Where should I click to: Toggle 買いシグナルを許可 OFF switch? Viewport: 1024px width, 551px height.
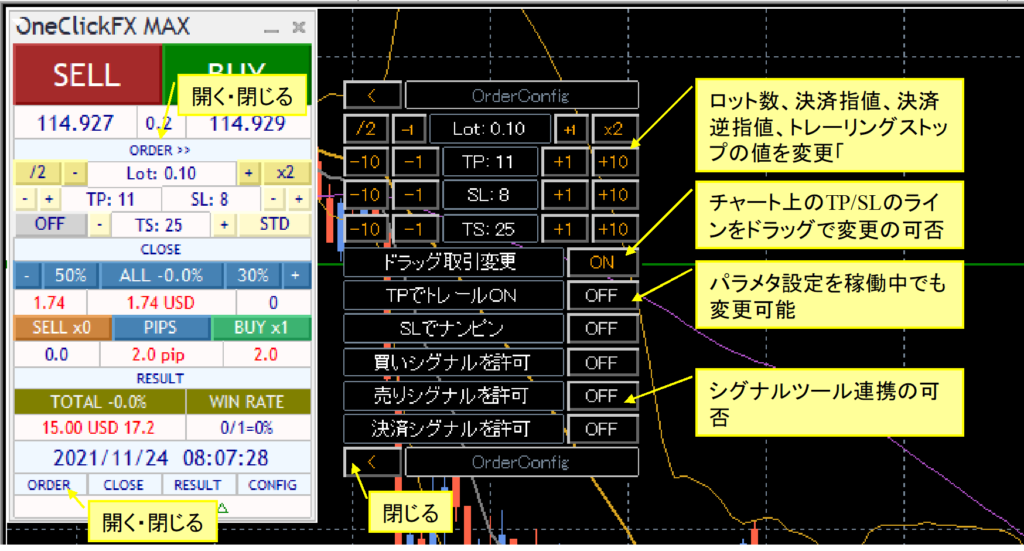point(602,363)
